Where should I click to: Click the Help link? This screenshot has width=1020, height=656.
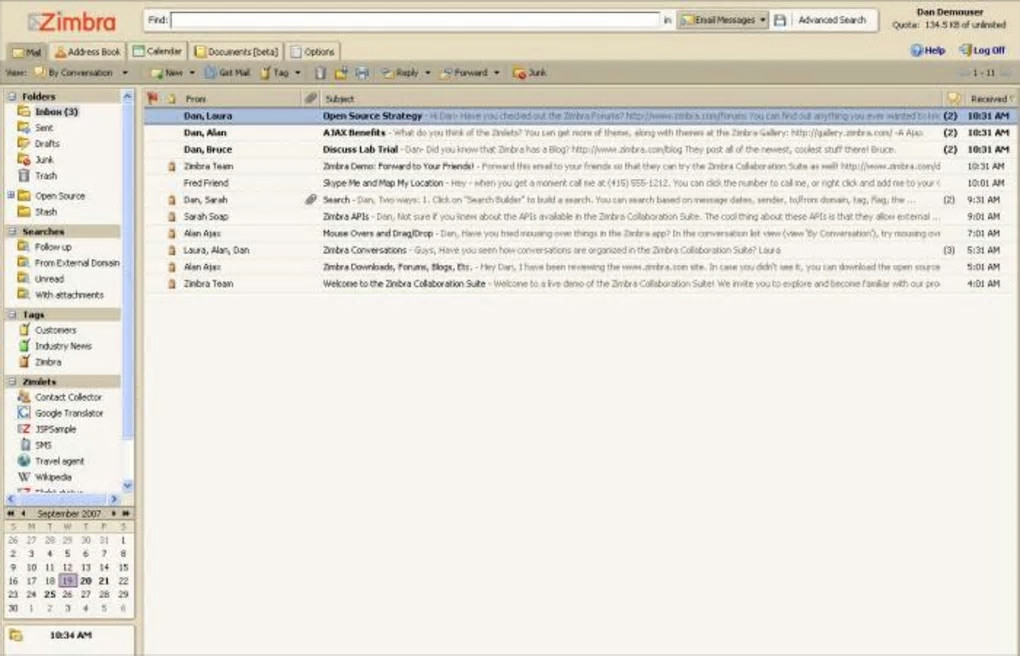[x=928, y=50]
